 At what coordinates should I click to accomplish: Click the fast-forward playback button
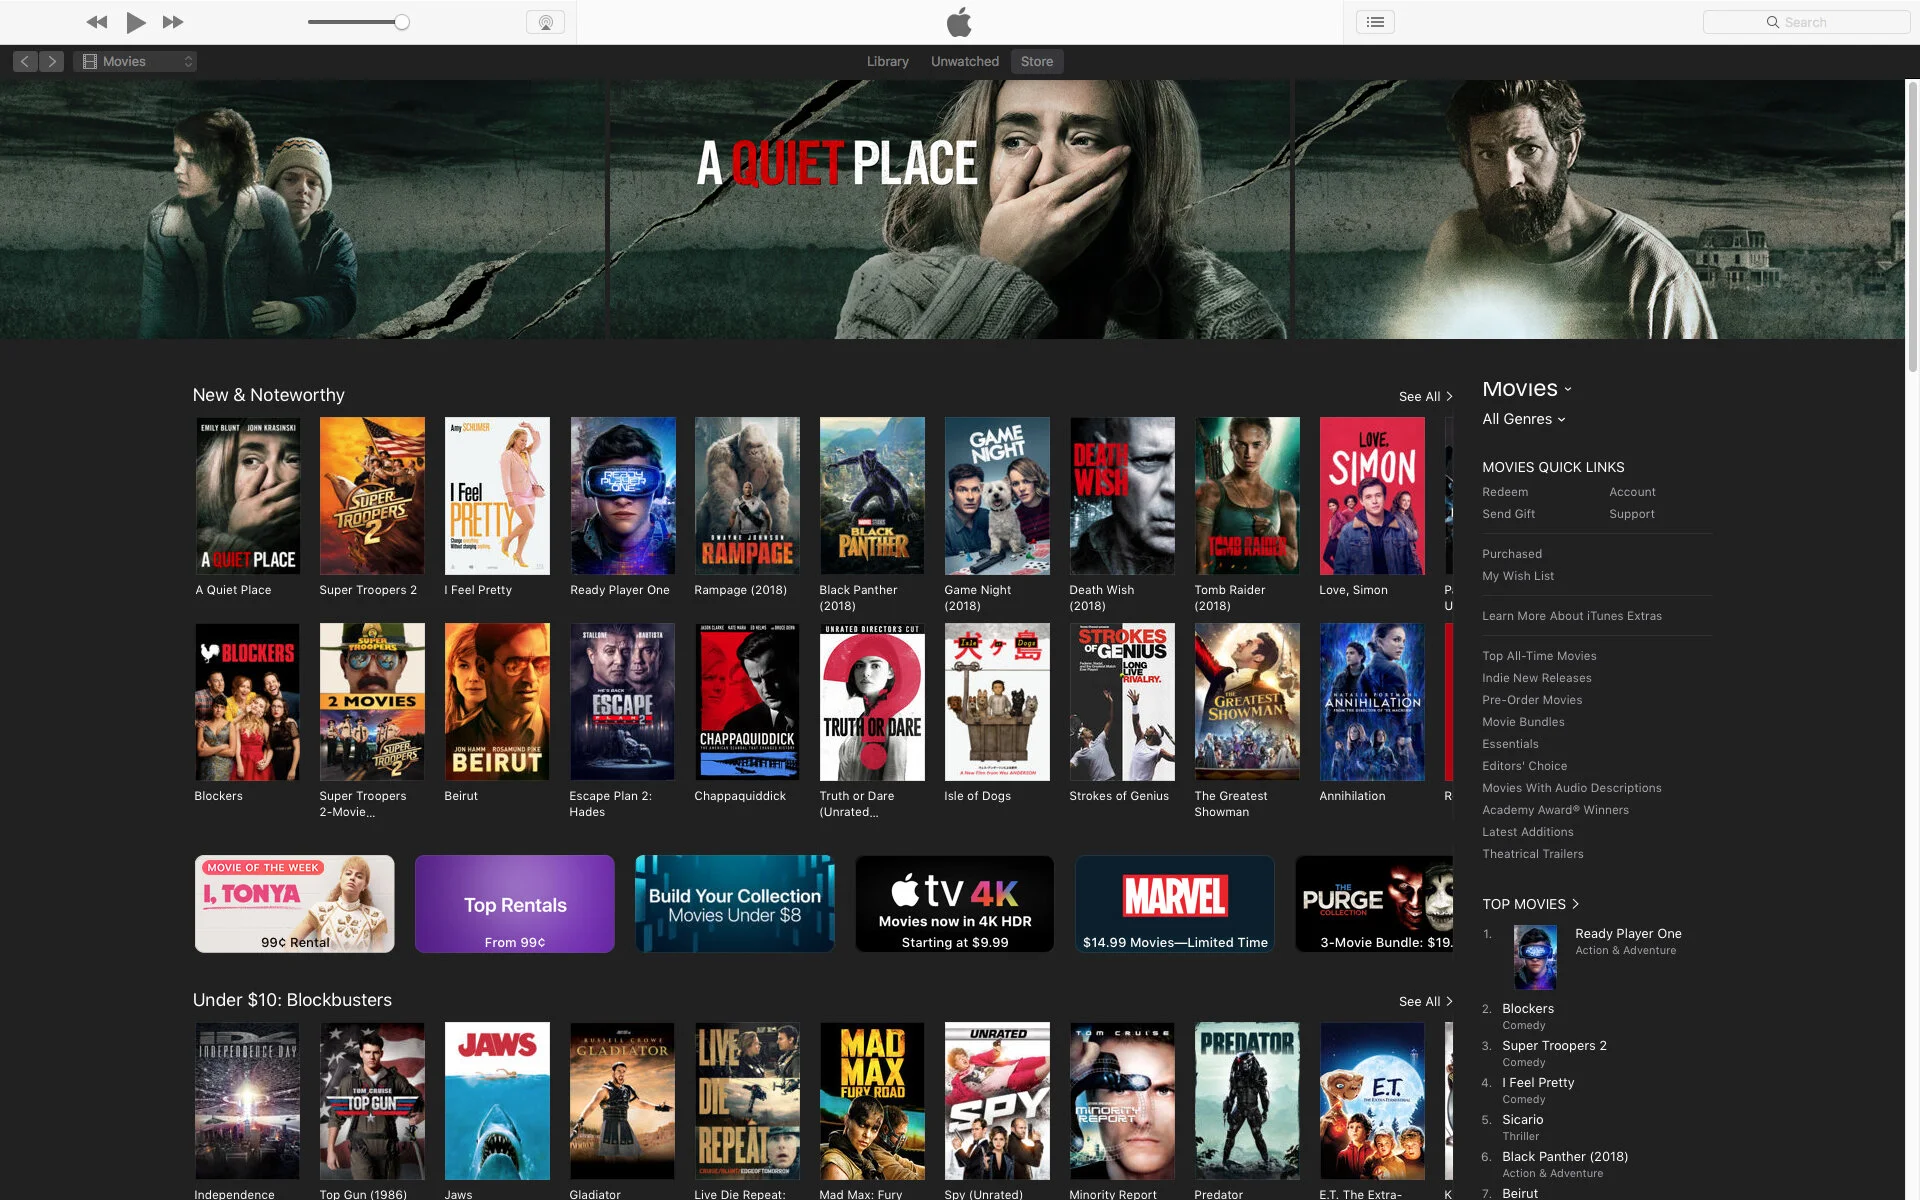(x=173, y=22)
